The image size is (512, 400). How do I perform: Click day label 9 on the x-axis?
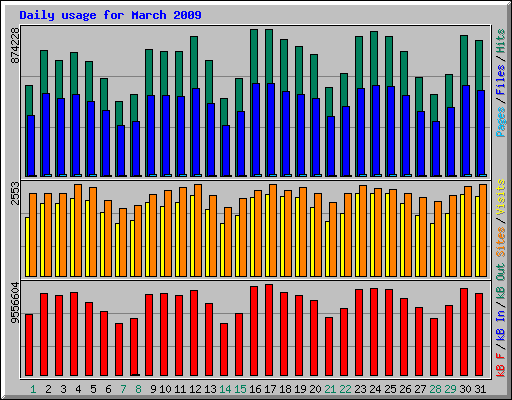153,389
